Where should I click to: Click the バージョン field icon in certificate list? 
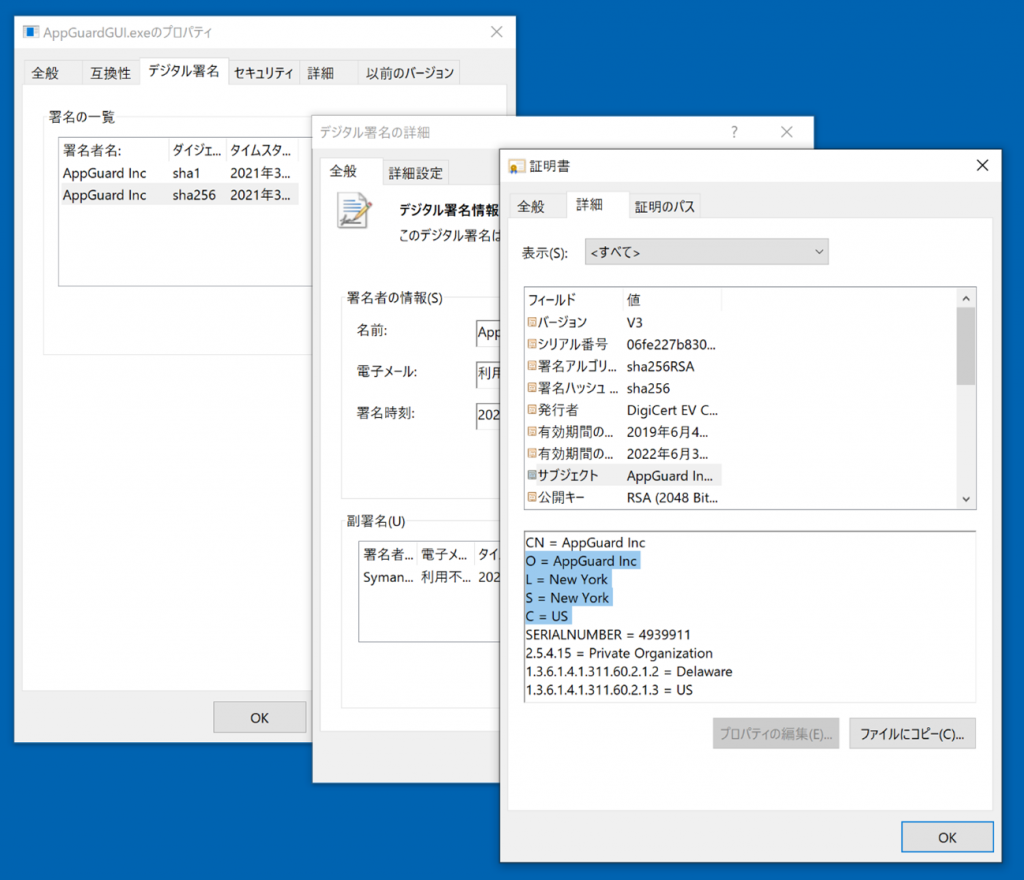[532, 322]
